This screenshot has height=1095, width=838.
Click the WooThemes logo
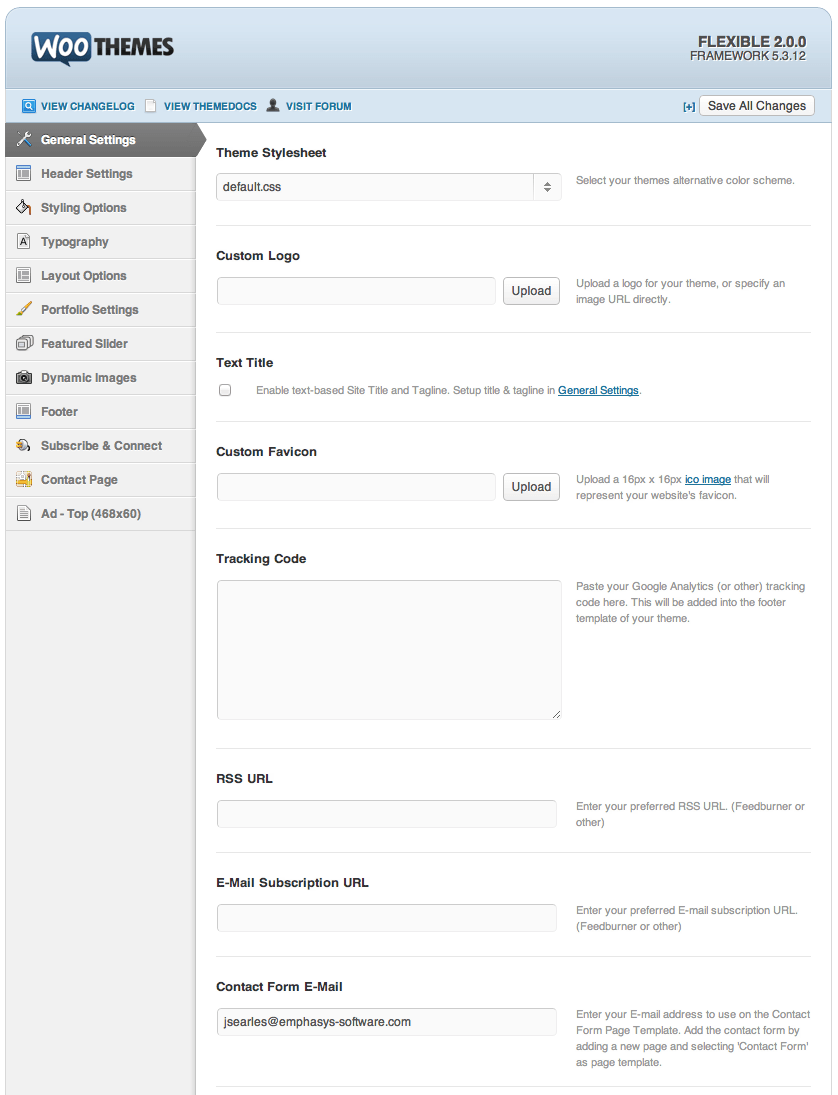coord(102,47)
